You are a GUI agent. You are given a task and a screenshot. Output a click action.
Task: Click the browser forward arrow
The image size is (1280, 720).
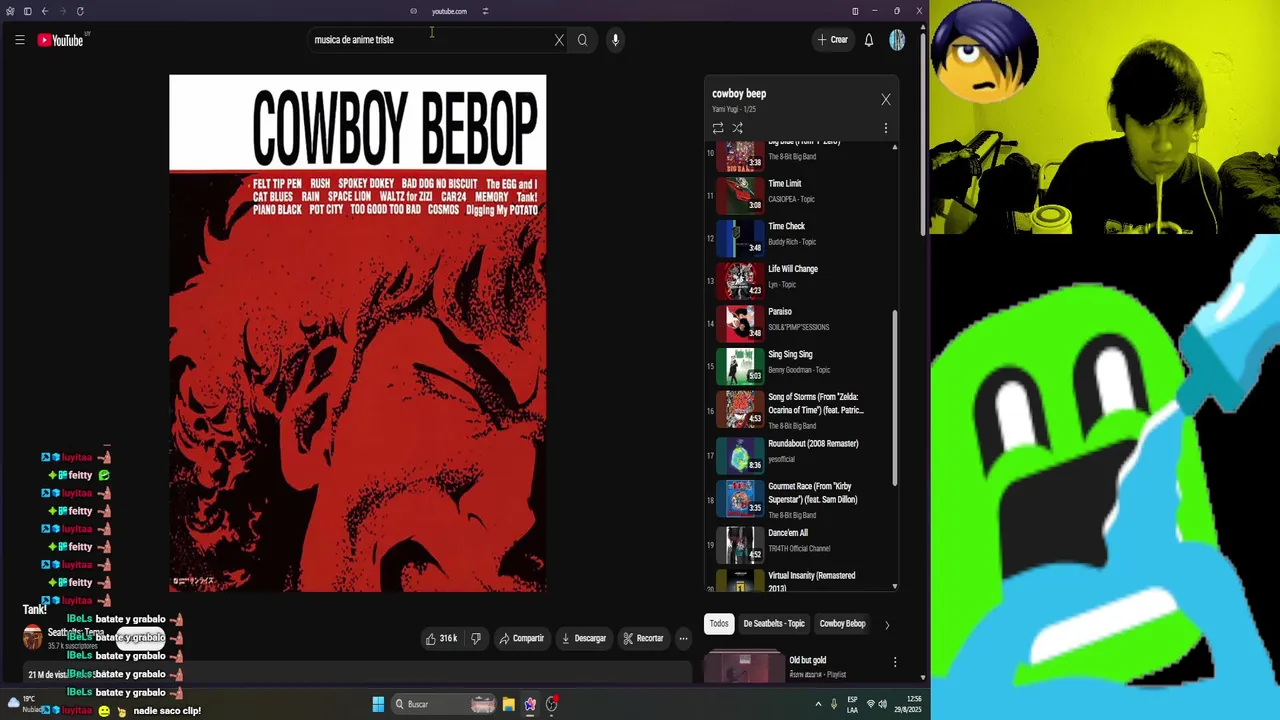pyautogui.click(x=62, y=11)
